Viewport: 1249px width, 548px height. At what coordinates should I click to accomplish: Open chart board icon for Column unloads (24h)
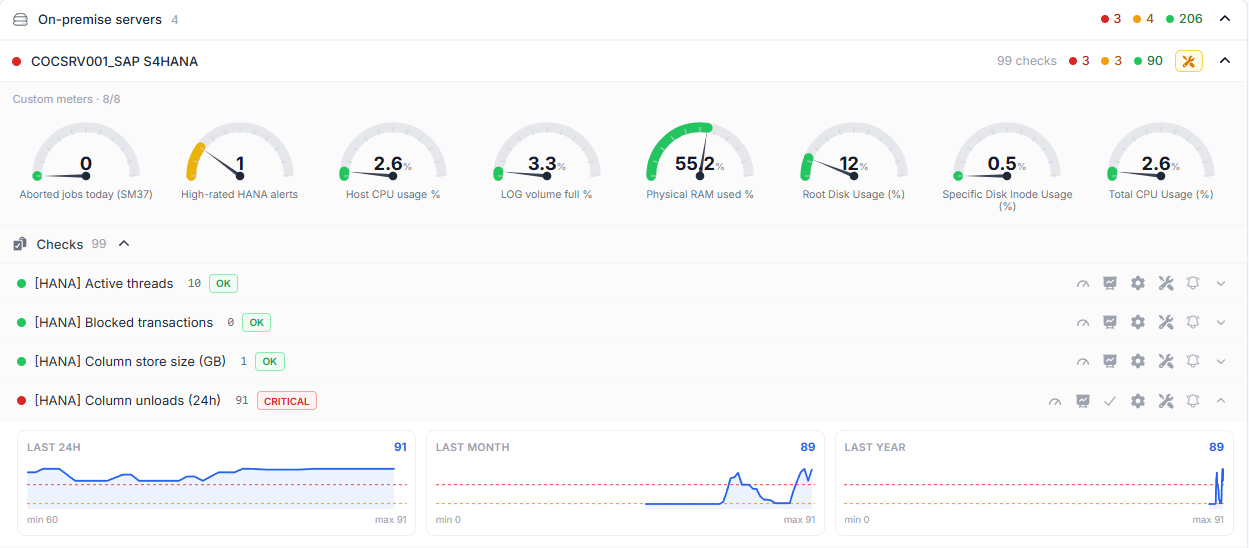click(x=1082, y=401)
